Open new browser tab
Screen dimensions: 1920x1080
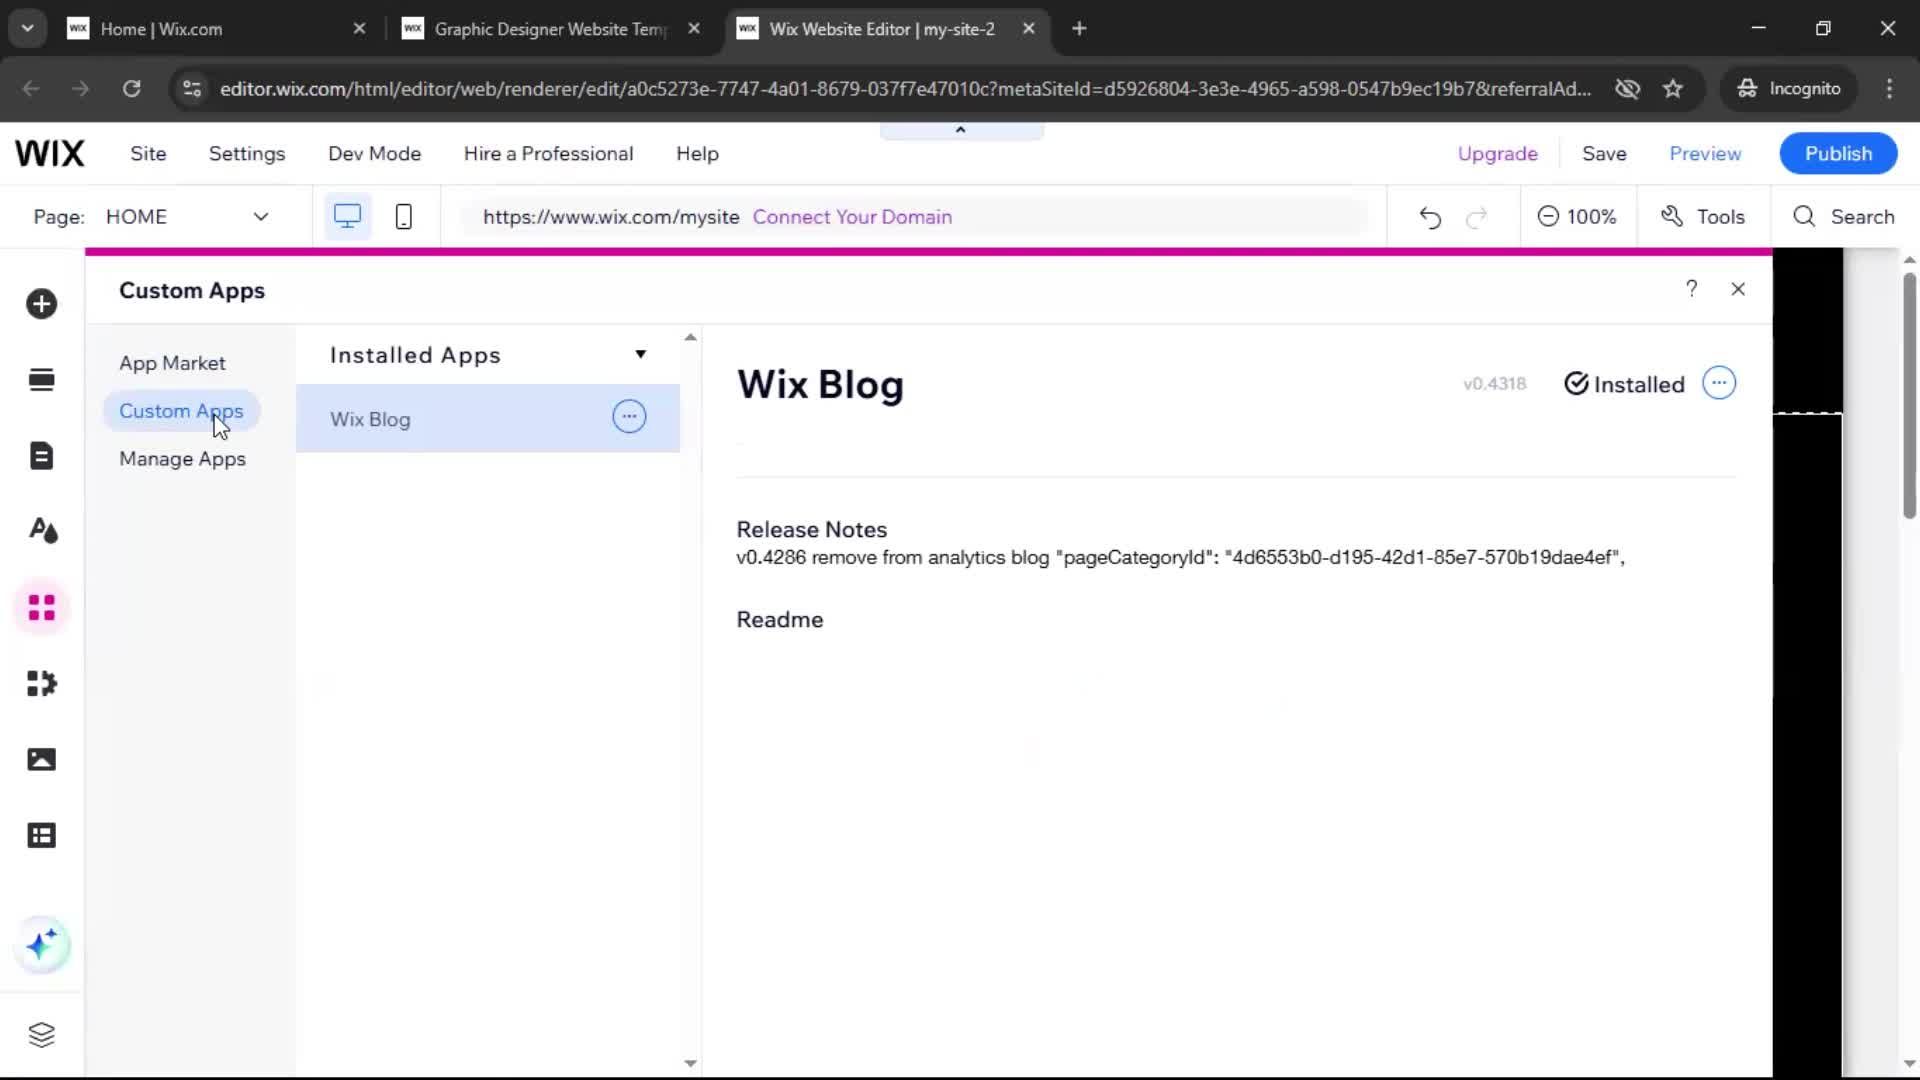(1079, 29)
